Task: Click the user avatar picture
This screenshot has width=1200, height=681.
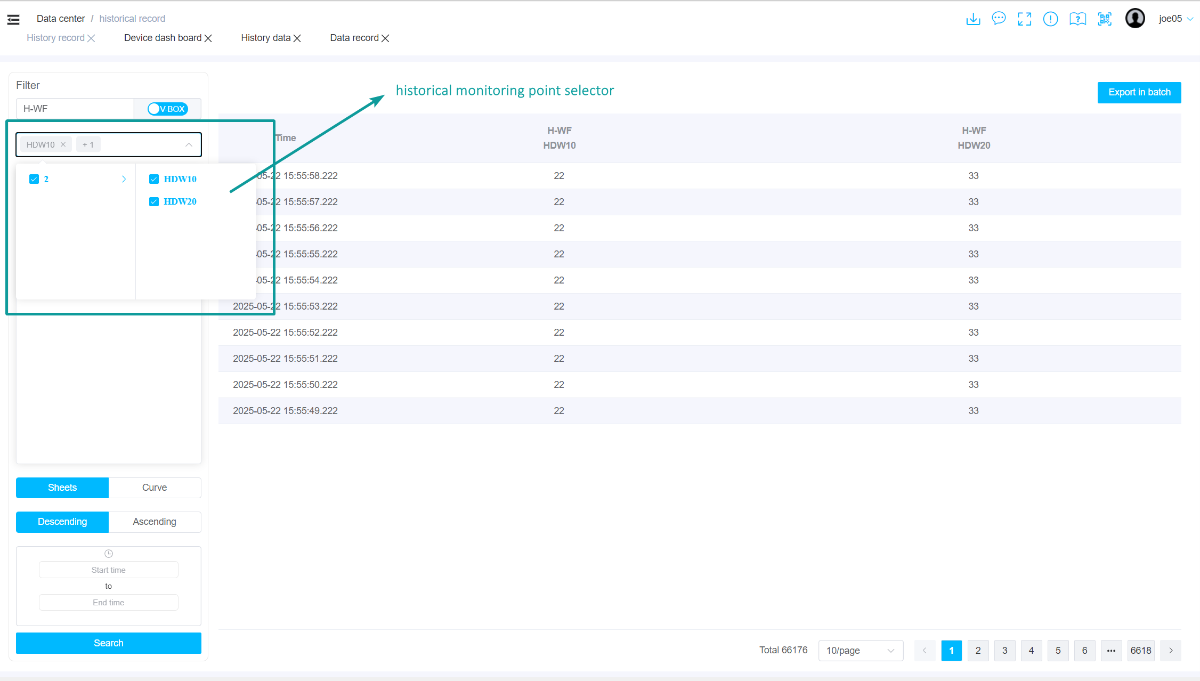Action: click(x=1135, y=18)
